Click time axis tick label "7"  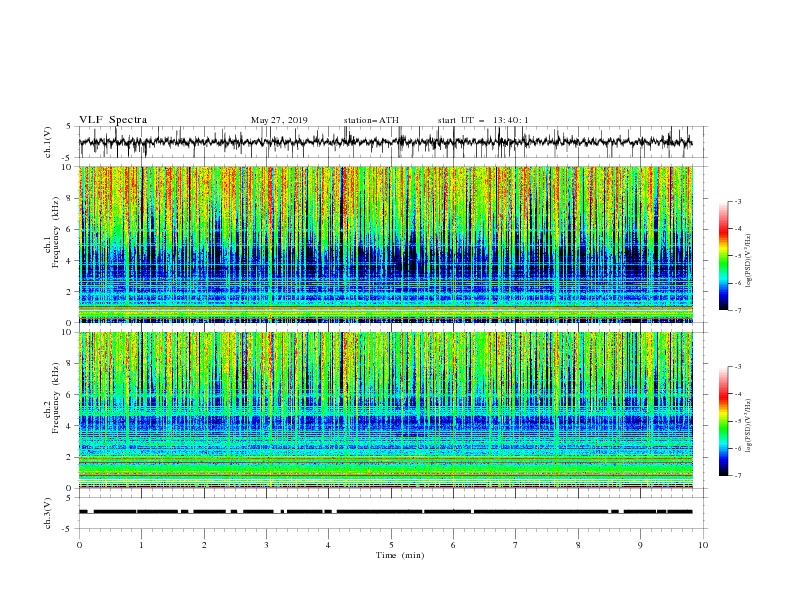[516, 545]
